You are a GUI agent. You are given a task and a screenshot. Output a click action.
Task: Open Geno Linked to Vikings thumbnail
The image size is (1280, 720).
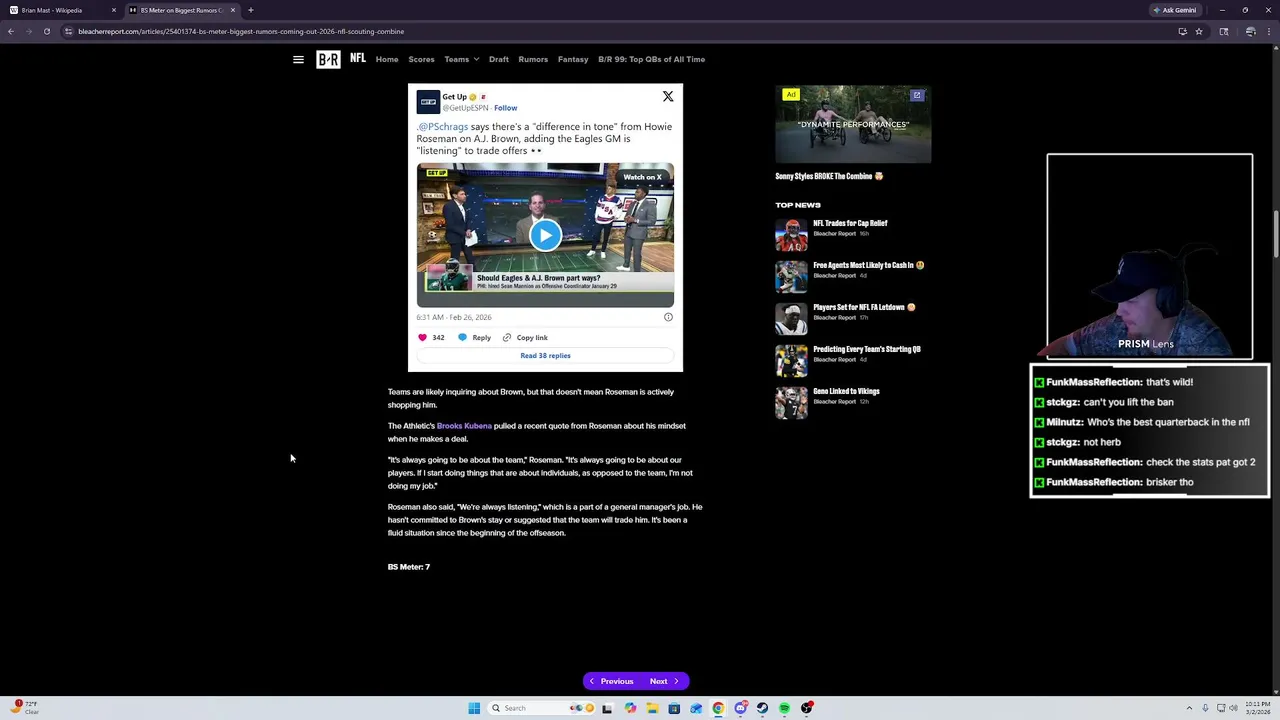coord(791,402)
